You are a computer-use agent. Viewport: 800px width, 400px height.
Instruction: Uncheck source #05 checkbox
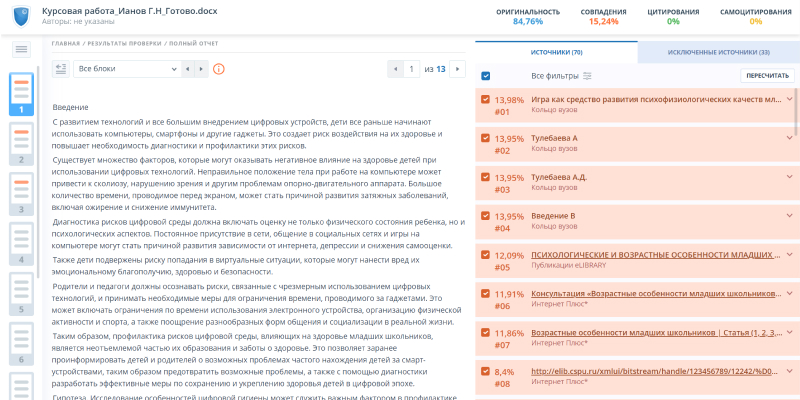tap(486, 254)
